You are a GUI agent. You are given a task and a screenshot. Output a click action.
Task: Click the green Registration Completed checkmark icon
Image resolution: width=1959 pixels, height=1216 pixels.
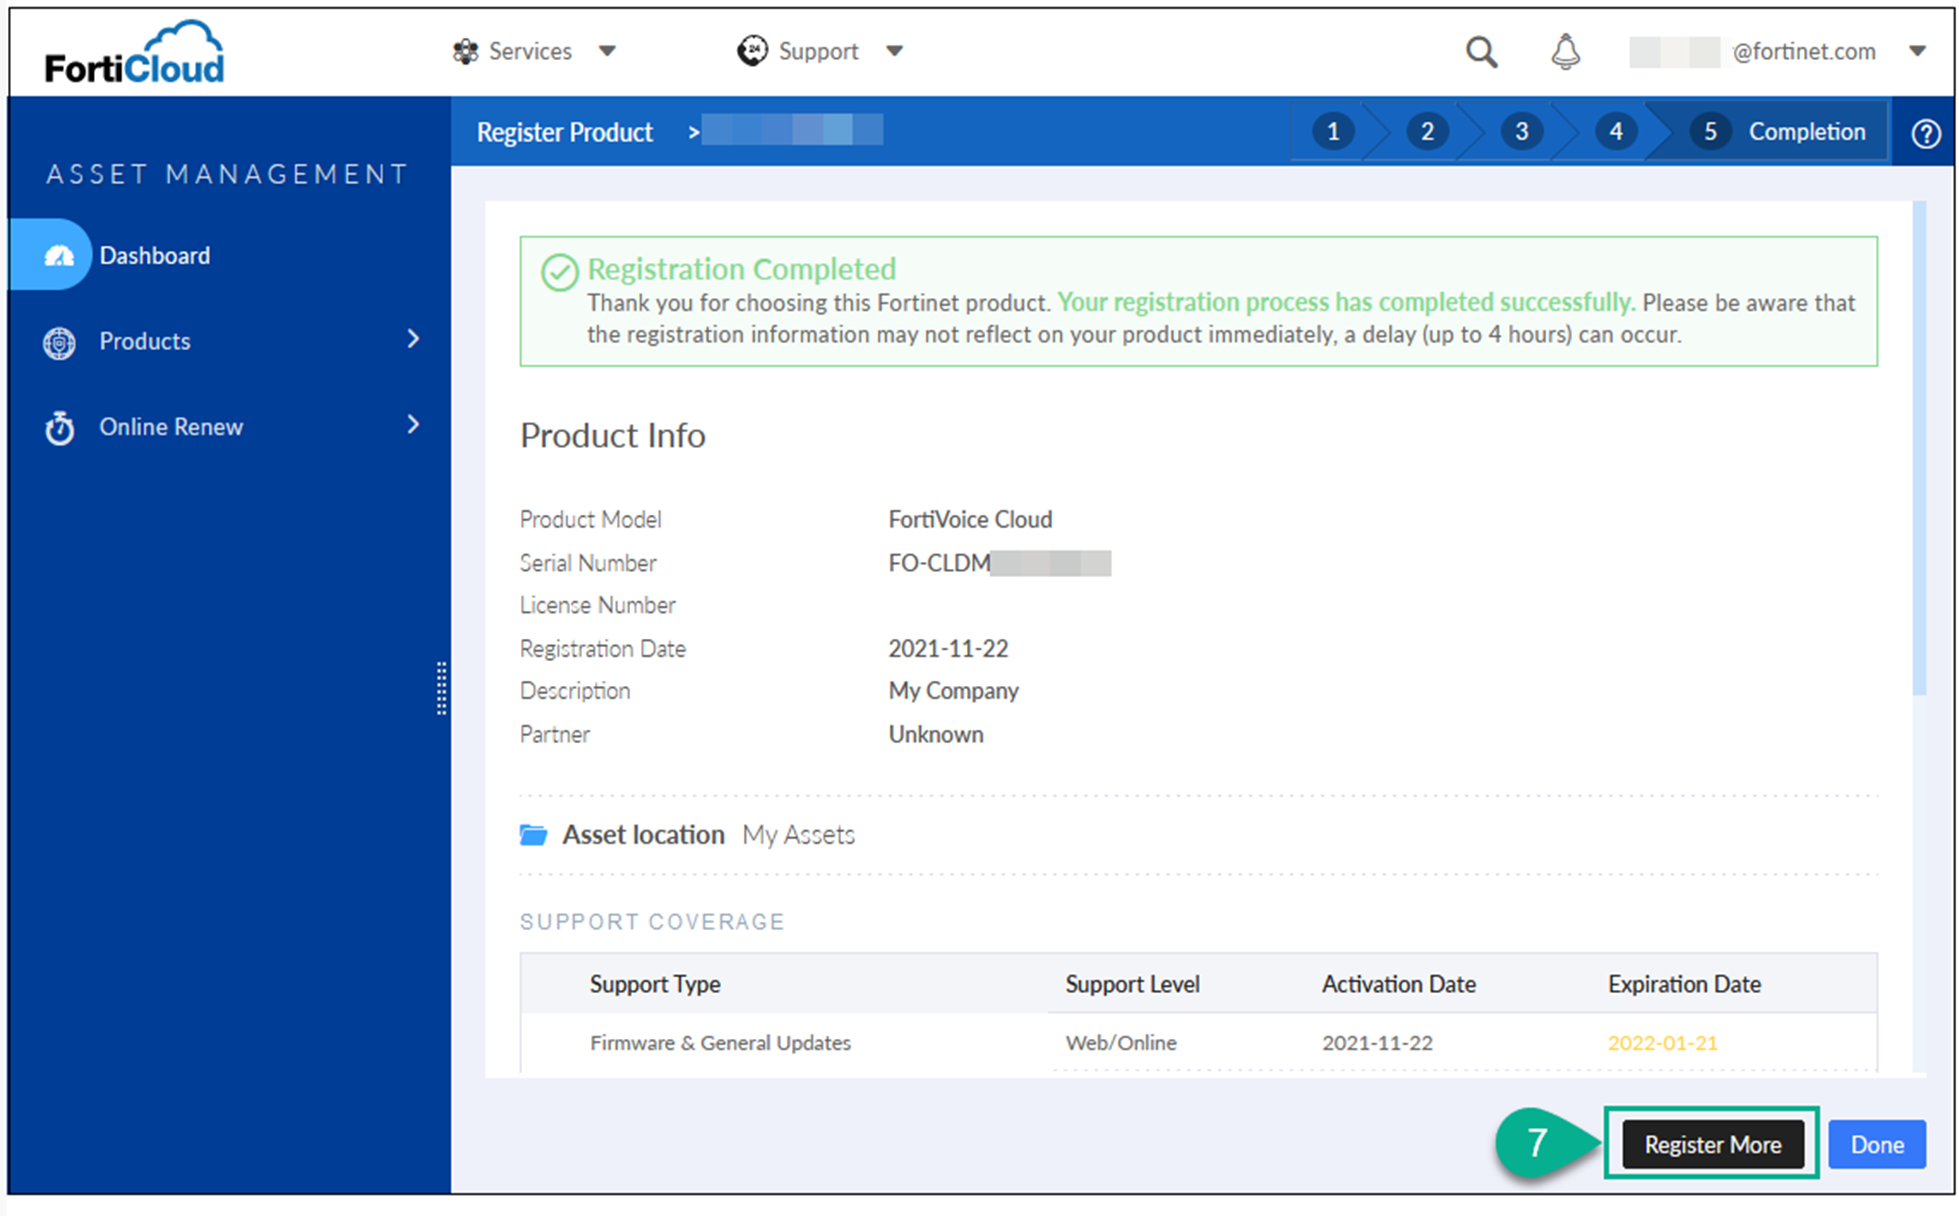pyautogui.click(x=559, y=272)
